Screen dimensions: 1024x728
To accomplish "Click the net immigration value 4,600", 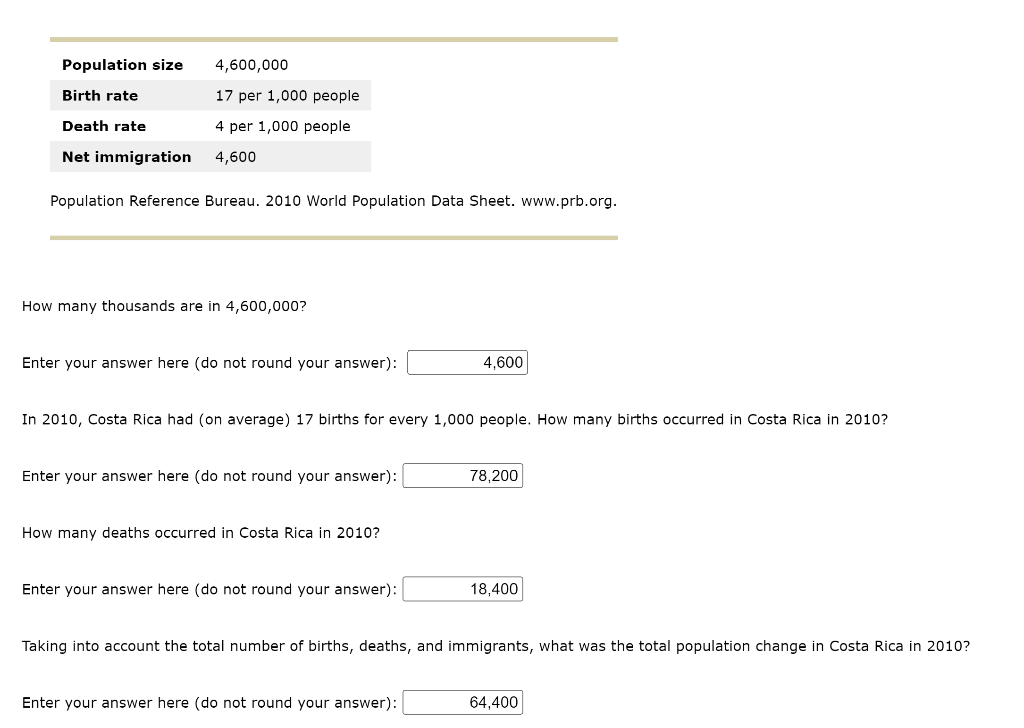I will (x=237, y=157).
